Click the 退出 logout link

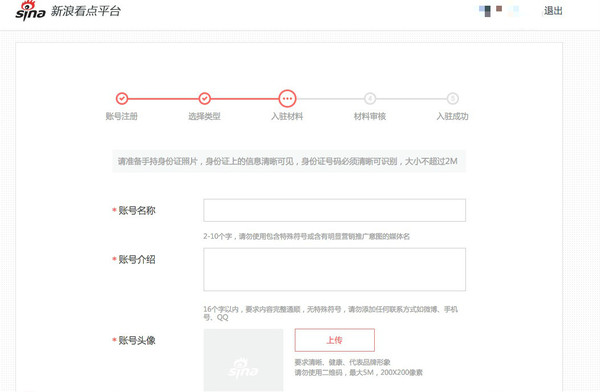pyautogui.click(x=553, y=11)
